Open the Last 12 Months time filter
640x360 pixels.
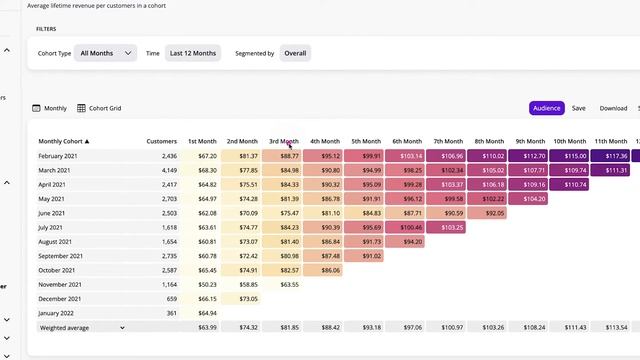point(193,53)
